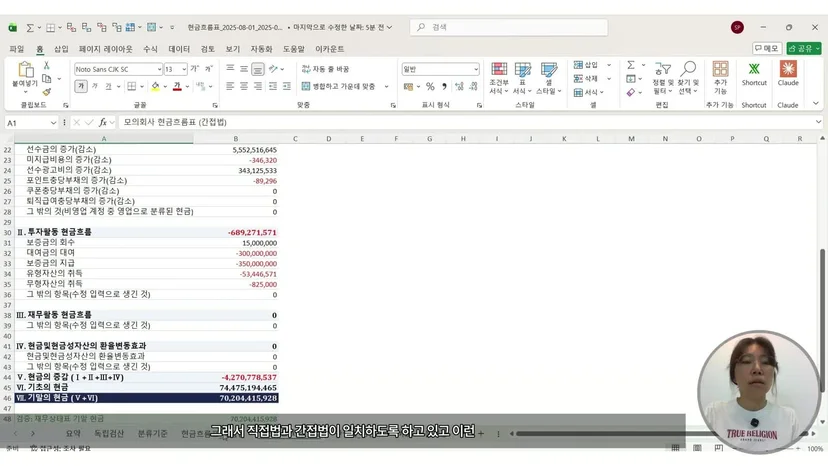Toggle underline formatting
Screen dimensions: 828x466
pyautogui.click(x=108, y=86)
